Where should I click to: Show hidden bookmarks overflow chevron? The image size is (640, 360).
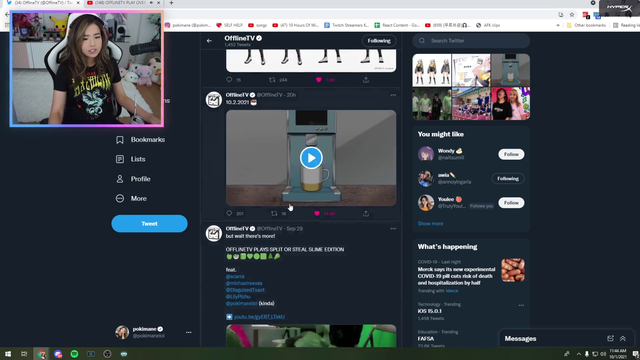click(x=558, y=25)
